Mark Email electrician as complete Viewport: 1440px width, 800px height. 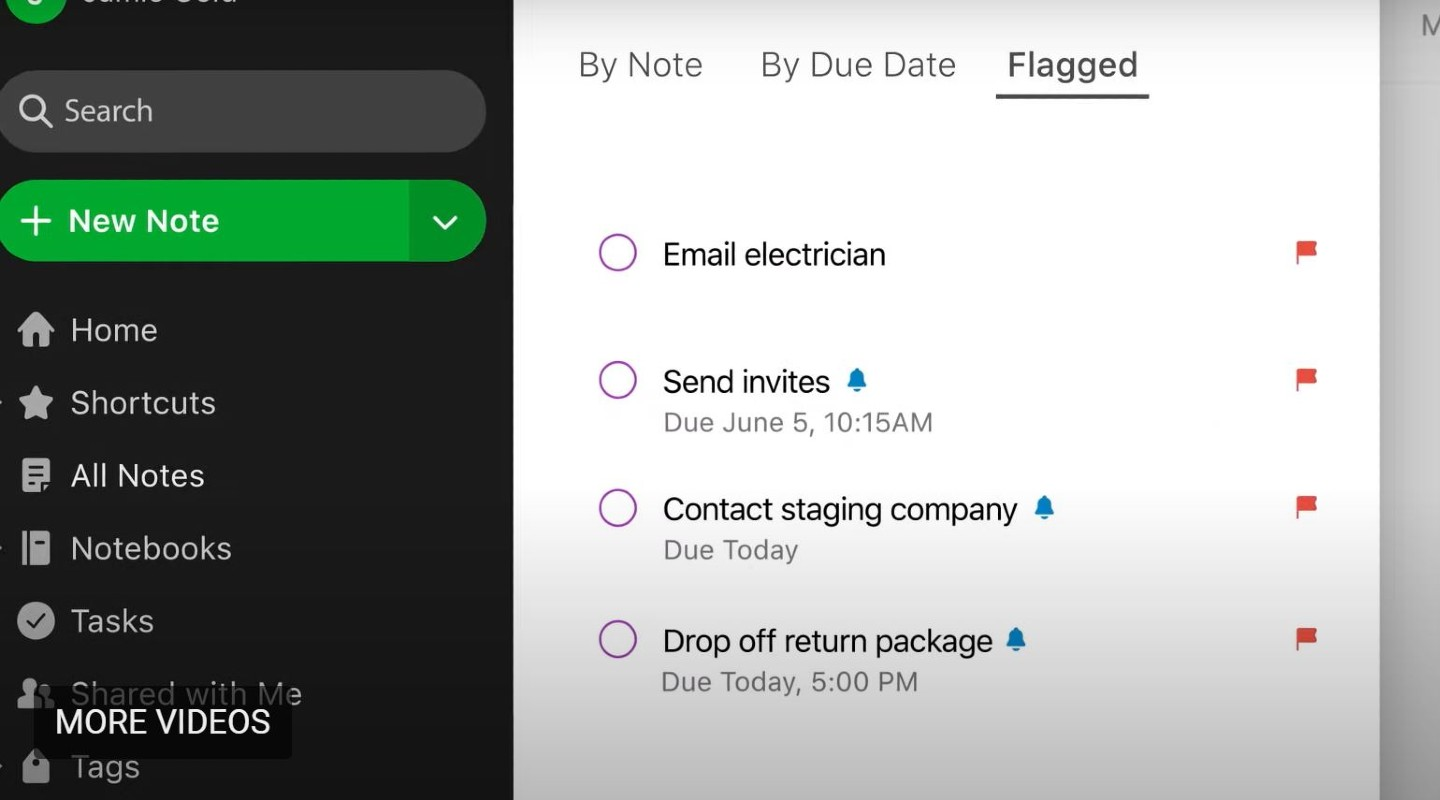point(617,253)
